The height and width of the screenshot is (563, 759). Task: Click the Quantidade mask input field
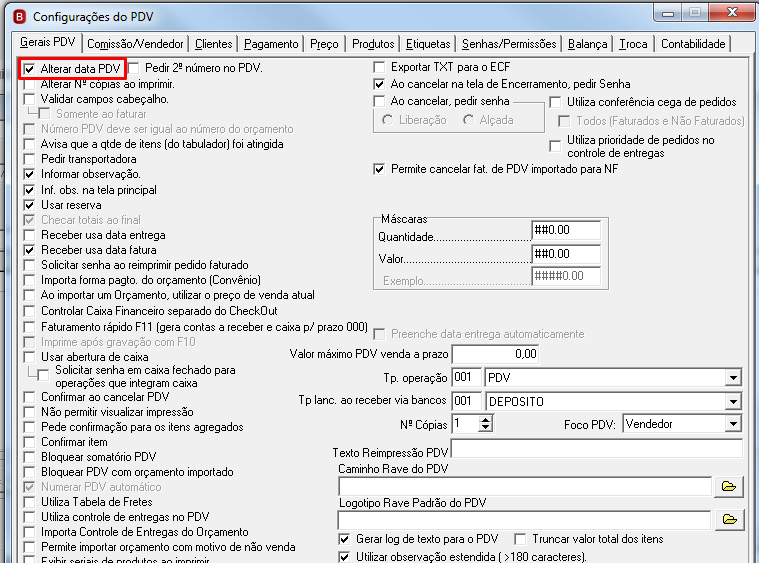click(566, 230)
